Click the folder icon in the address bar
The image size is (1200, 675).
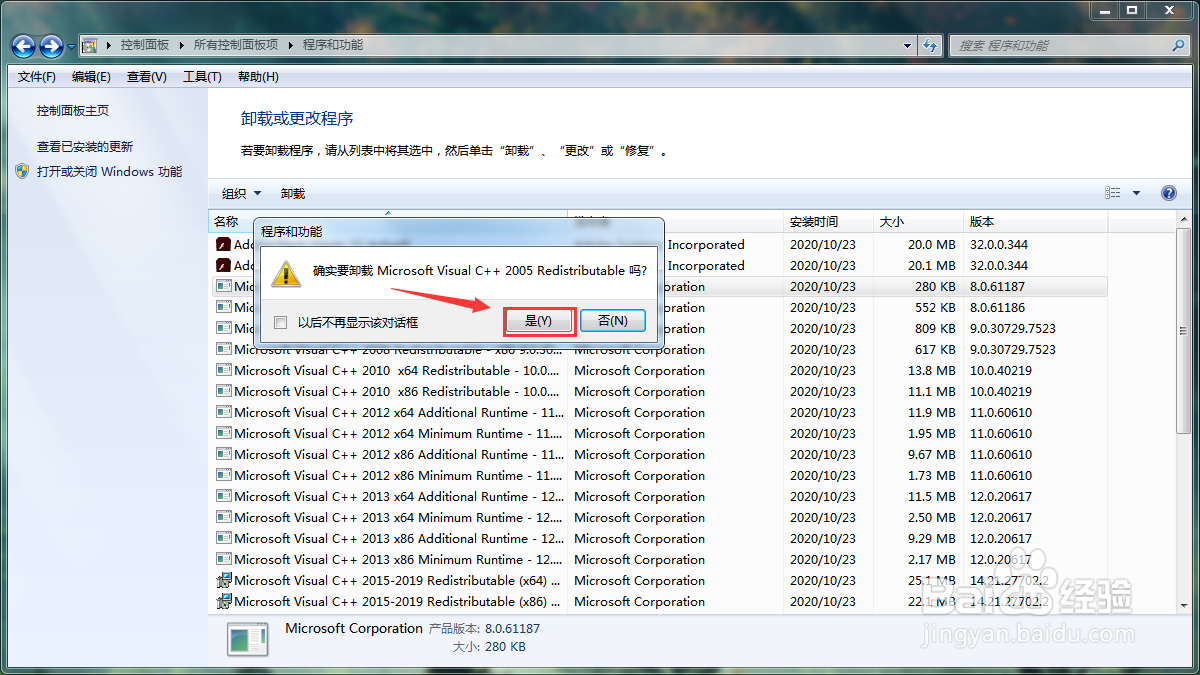88,45
